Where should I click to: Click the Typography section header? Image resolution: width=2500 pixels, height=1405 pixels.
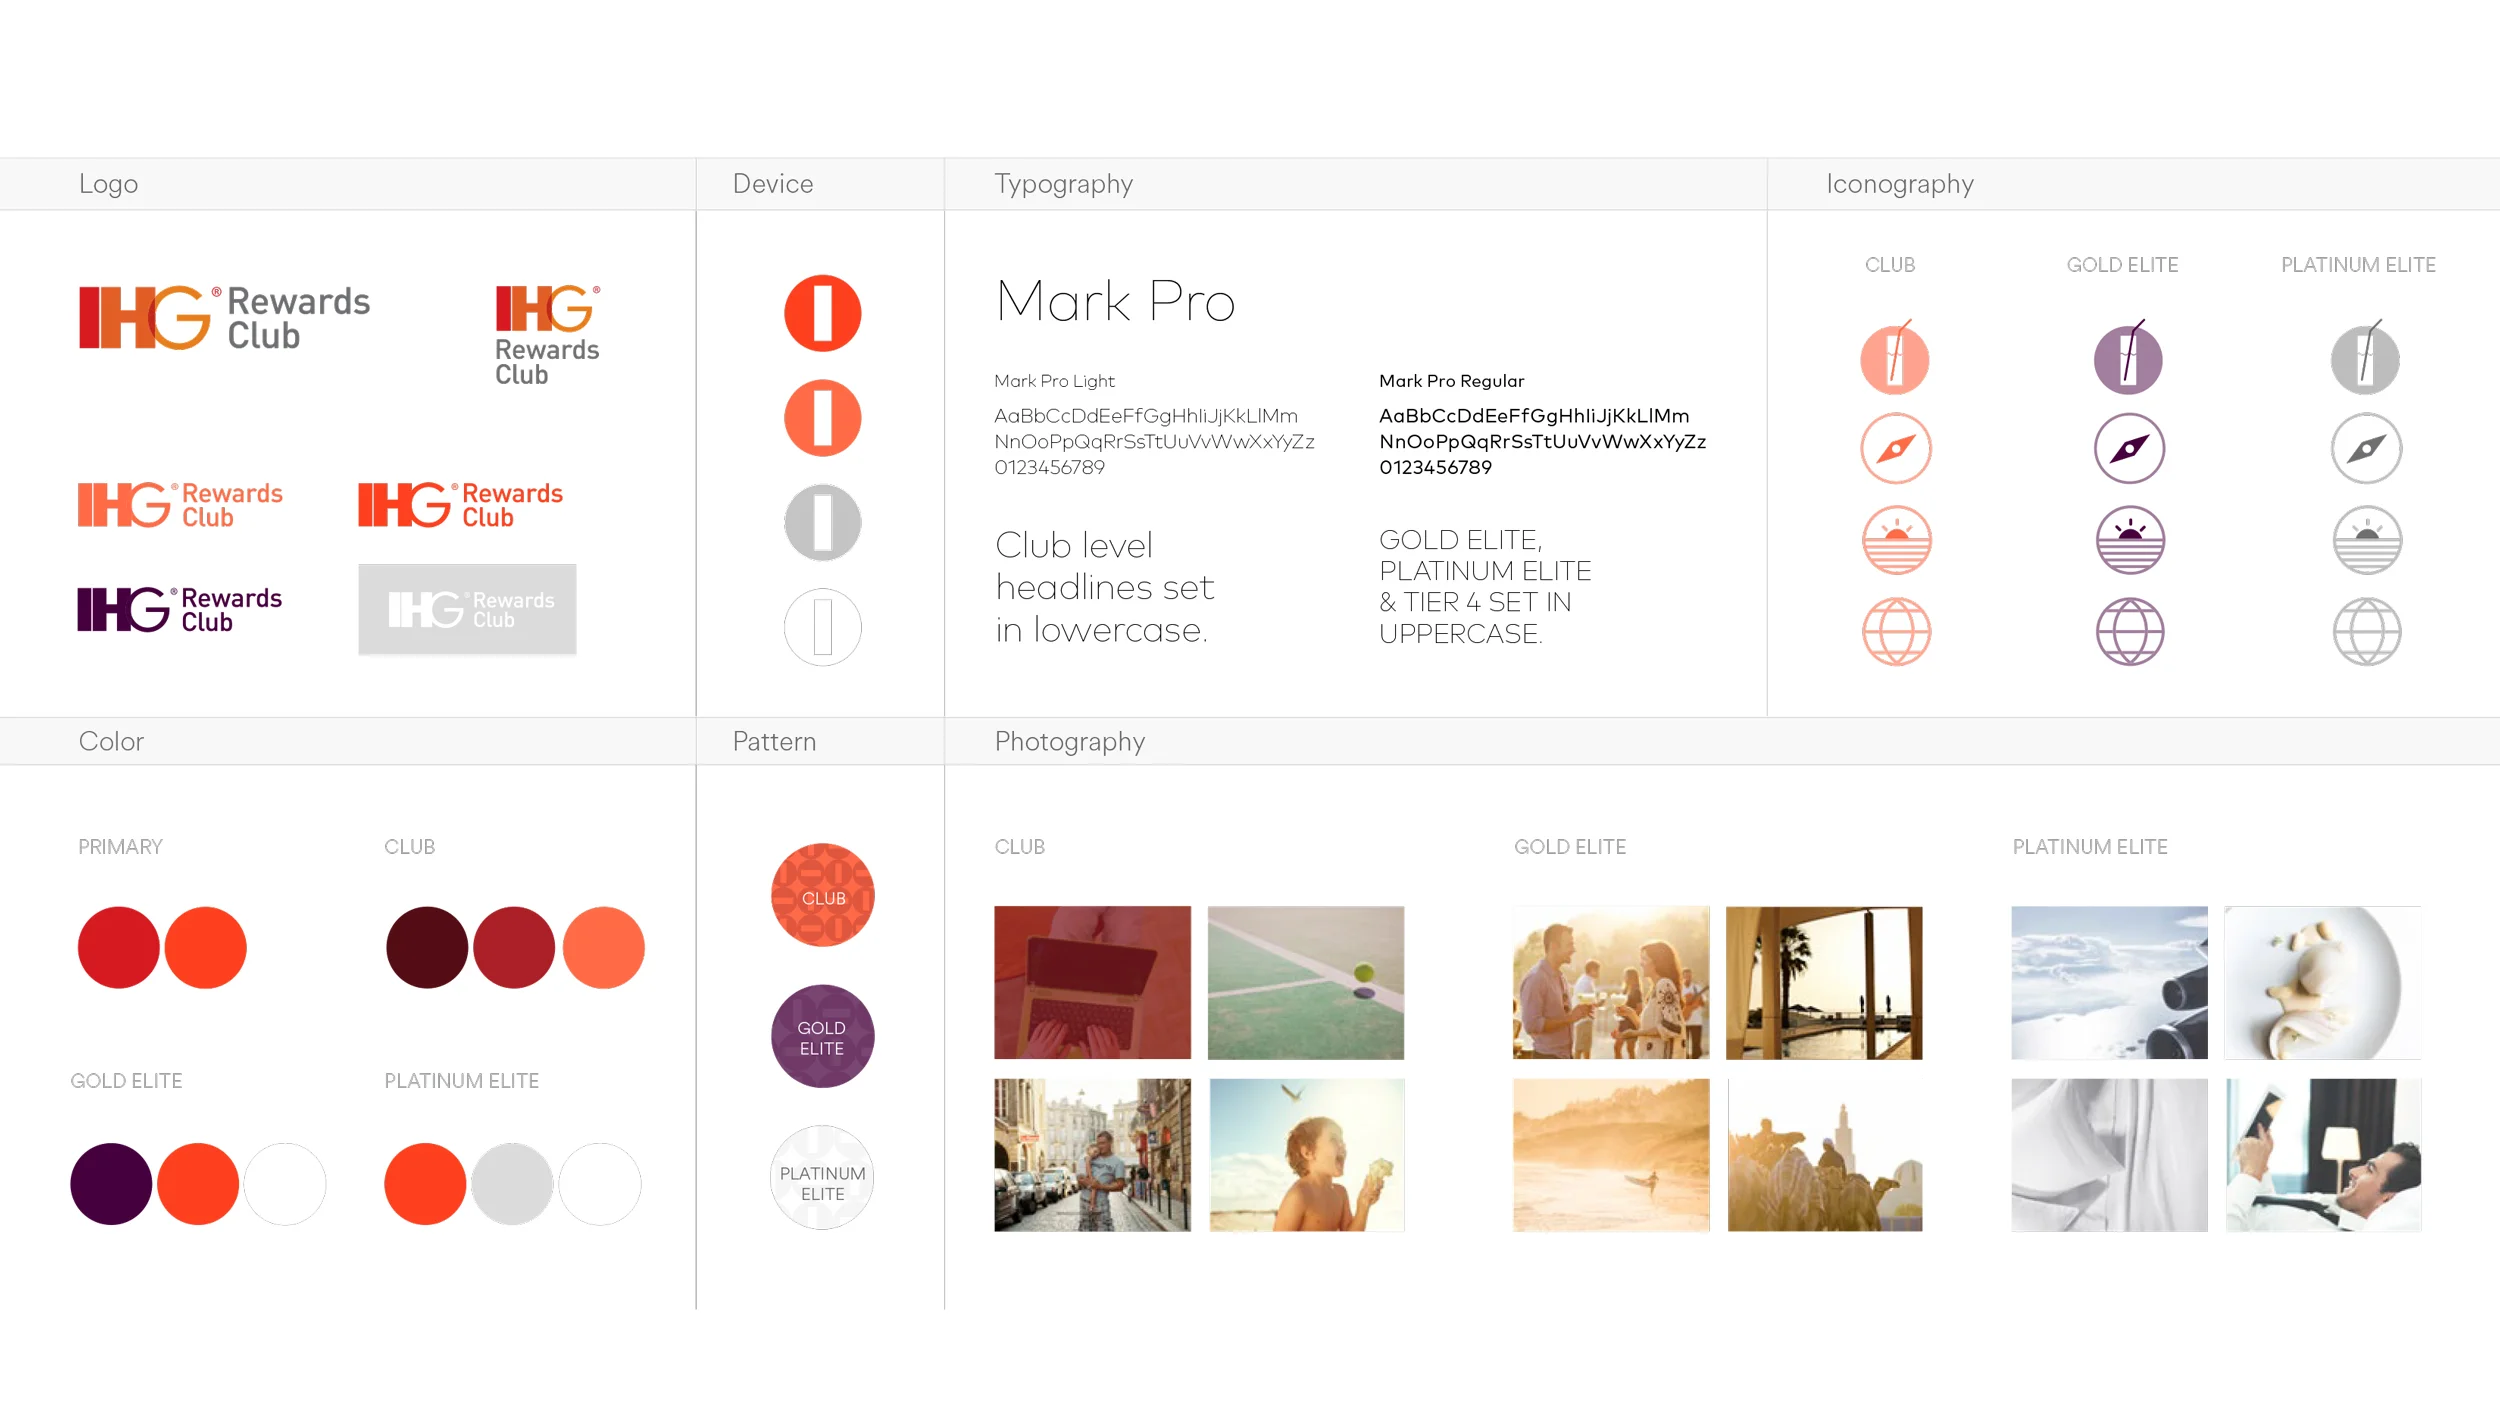coord(1063,184)
